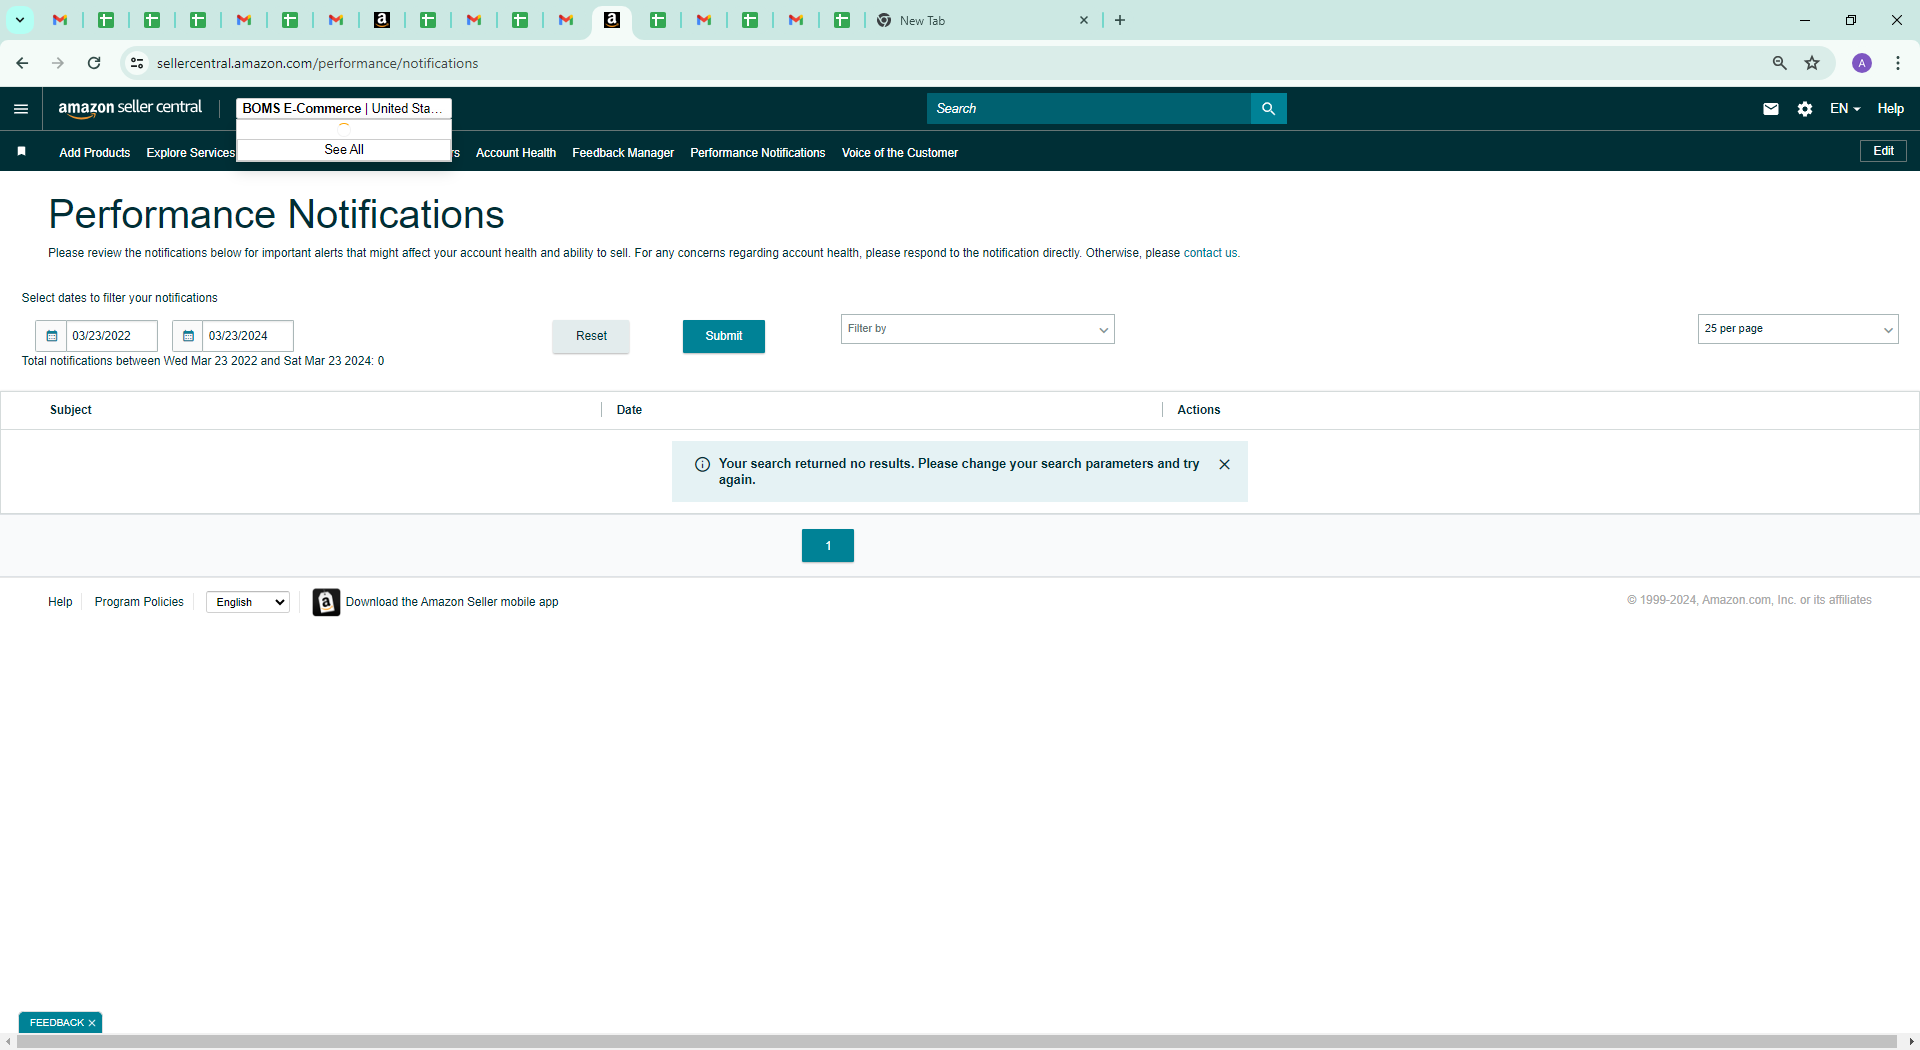
Task: Go to Account Health
Action: [x=516, y=153]
